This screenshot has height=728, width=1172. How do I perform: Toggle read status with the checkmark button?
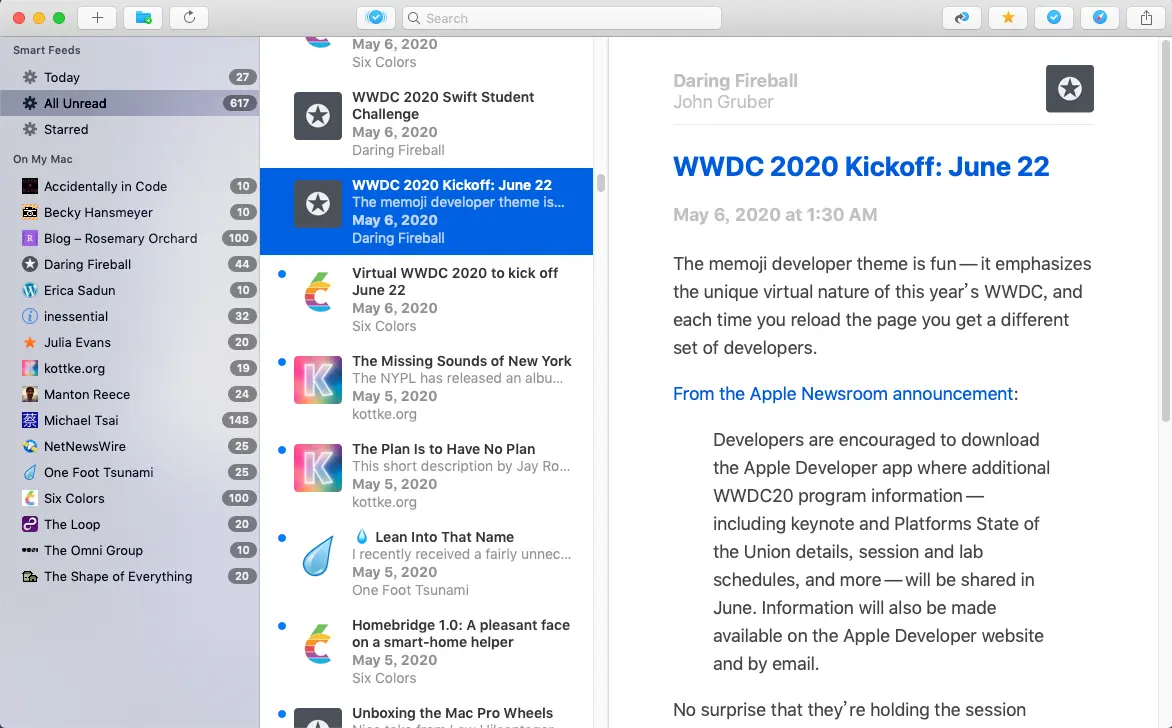coord(1054,18)
